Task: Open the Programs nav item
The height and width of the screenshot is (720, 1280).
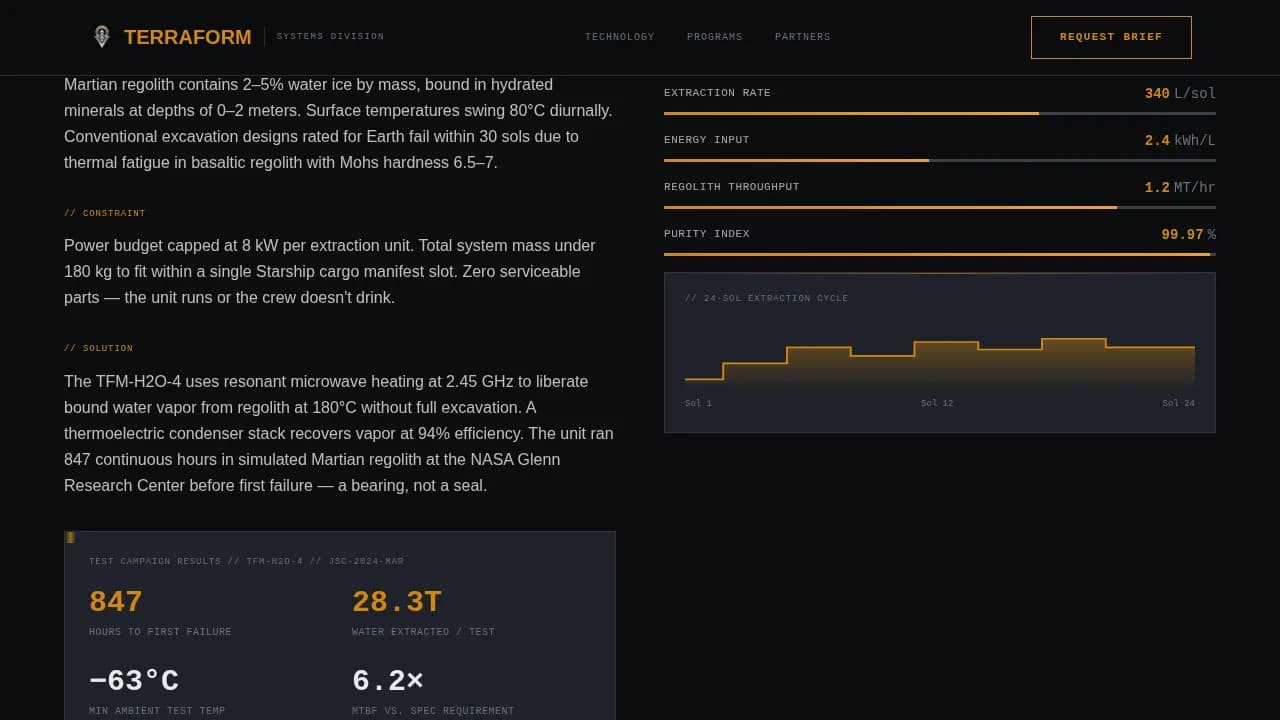Action: (x=714, y=37)
